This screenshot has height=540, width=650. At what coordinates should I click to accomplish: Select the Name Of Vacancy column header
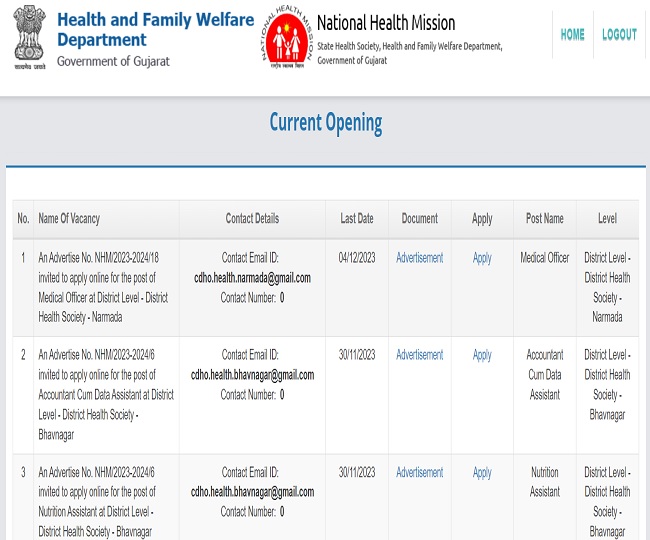(x=69, y=218)
